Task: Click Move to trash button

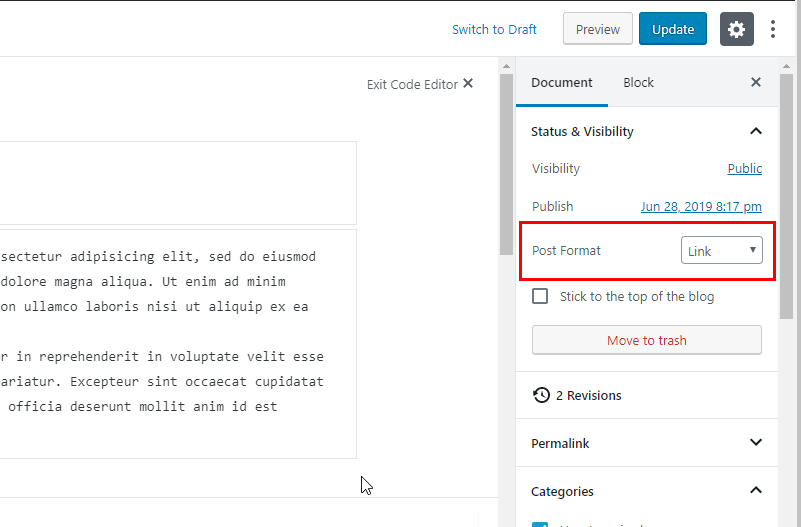Action: click(647, 340)
